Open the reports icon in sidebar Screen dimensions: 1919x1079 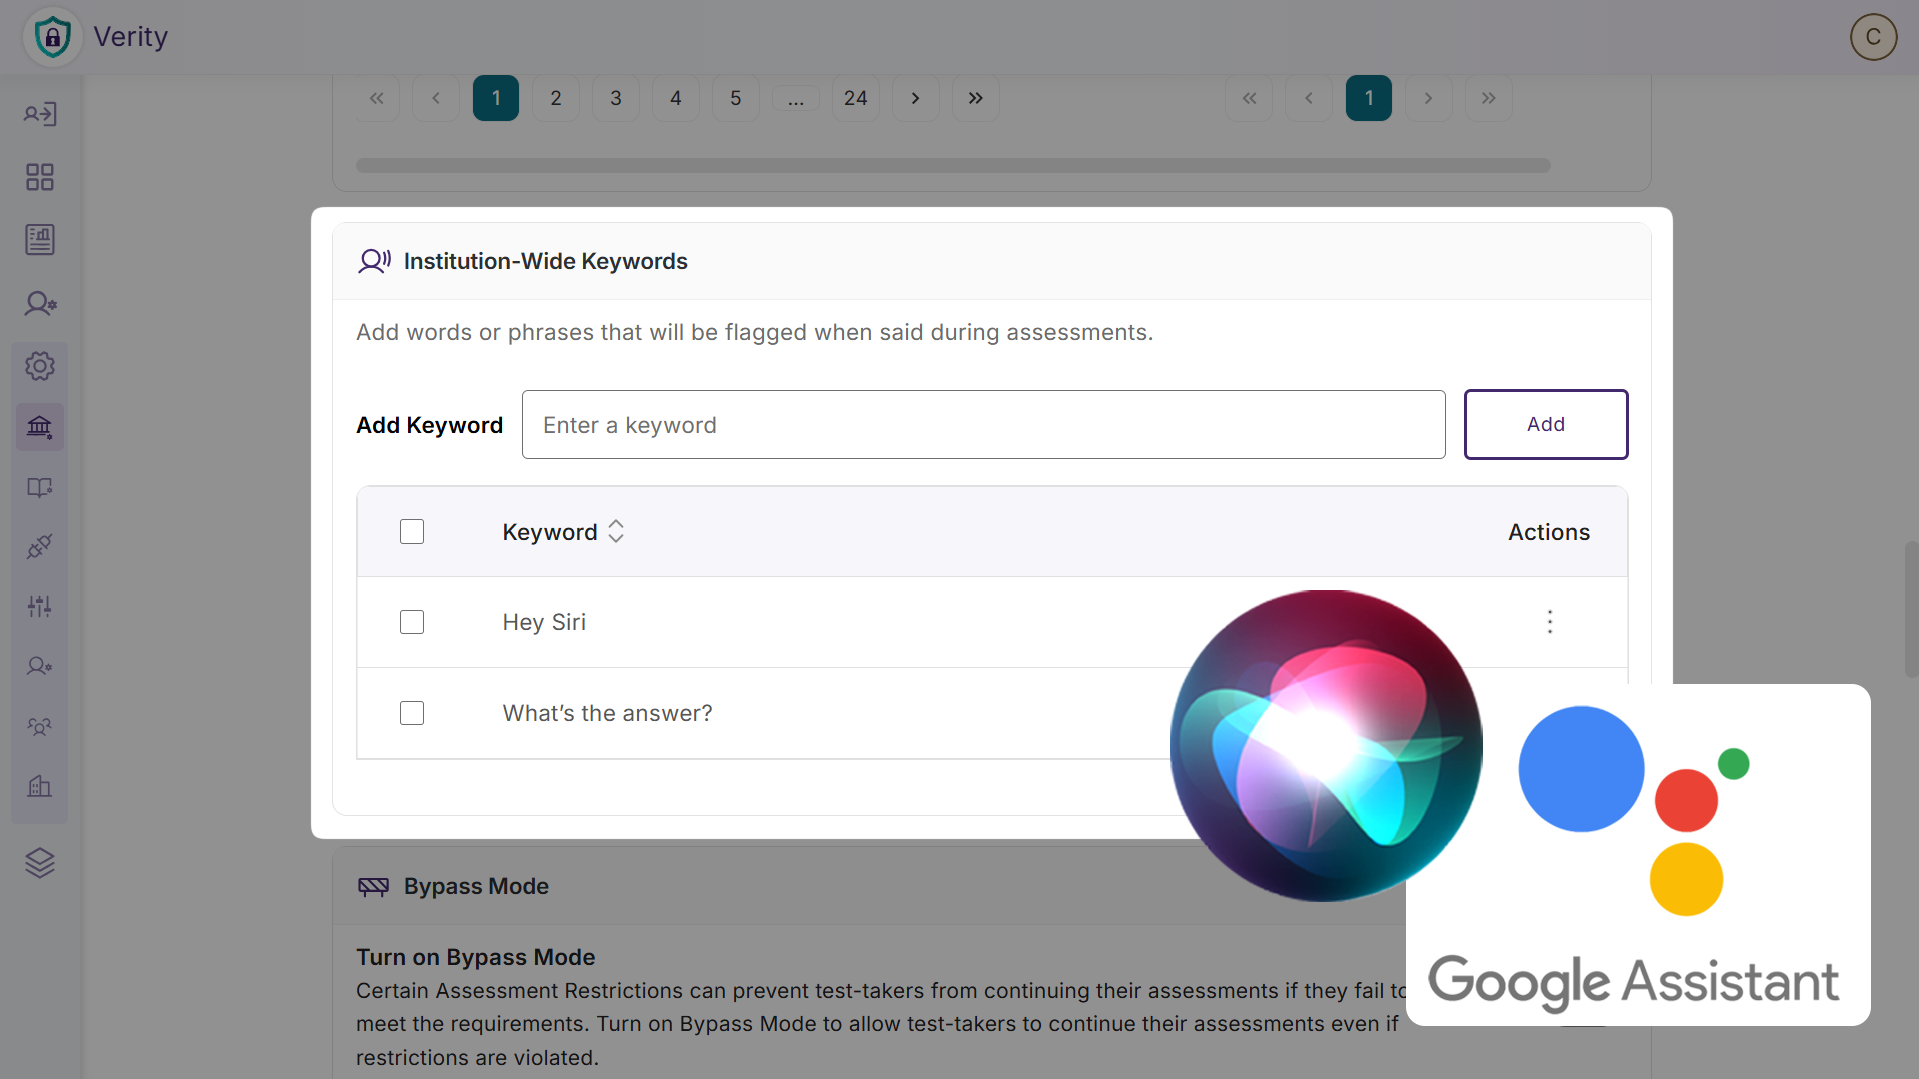click(40, 239)
